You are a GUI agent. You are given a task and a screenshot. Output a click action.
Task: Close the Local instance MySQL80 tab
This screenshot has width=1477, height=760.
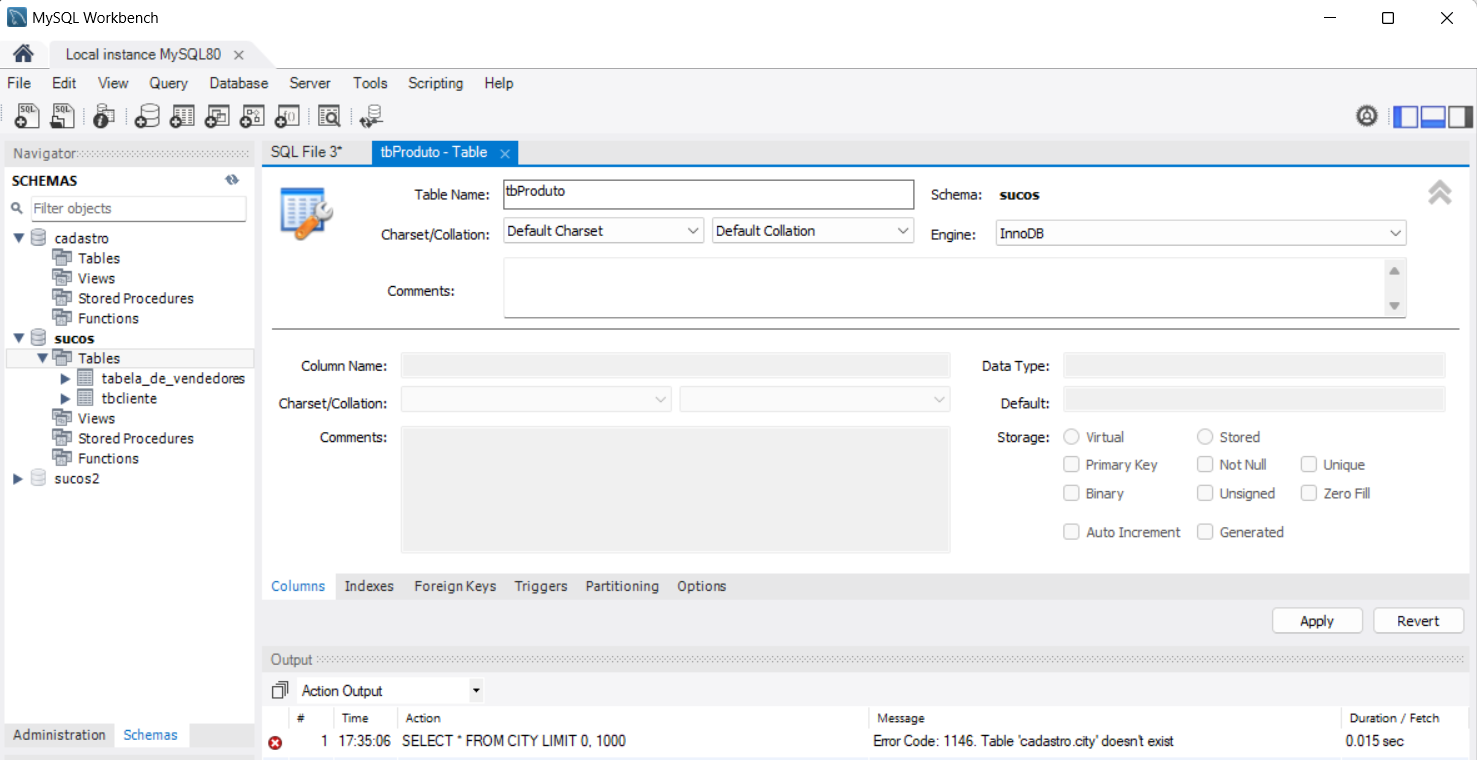pyautogui.click(x=238, y=55)
